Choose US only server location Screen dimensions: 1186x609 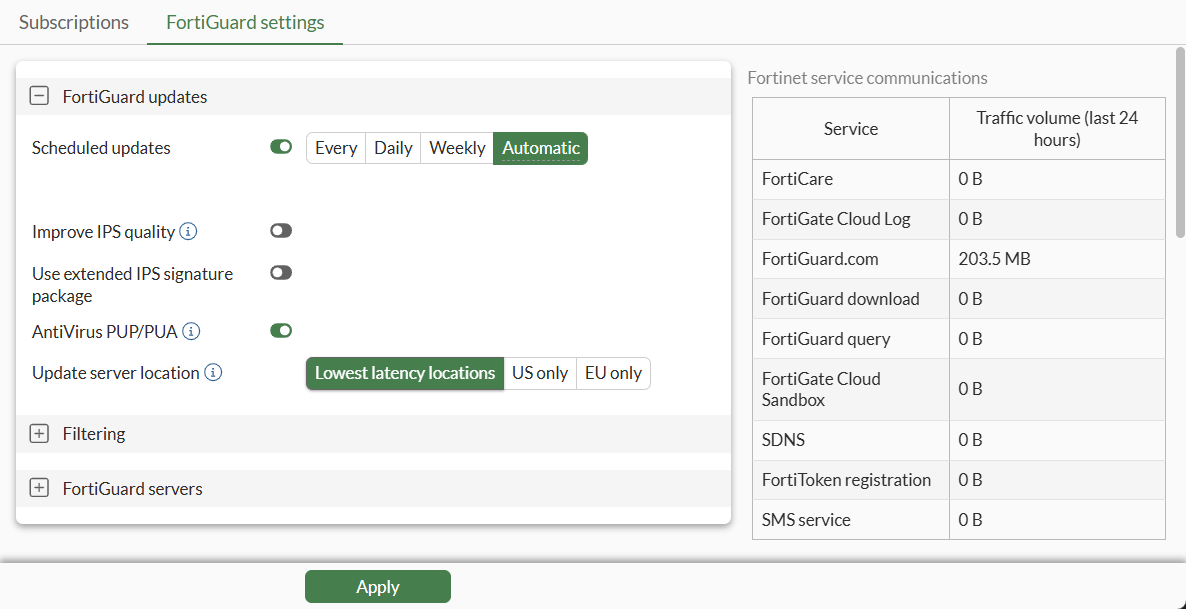540,373
